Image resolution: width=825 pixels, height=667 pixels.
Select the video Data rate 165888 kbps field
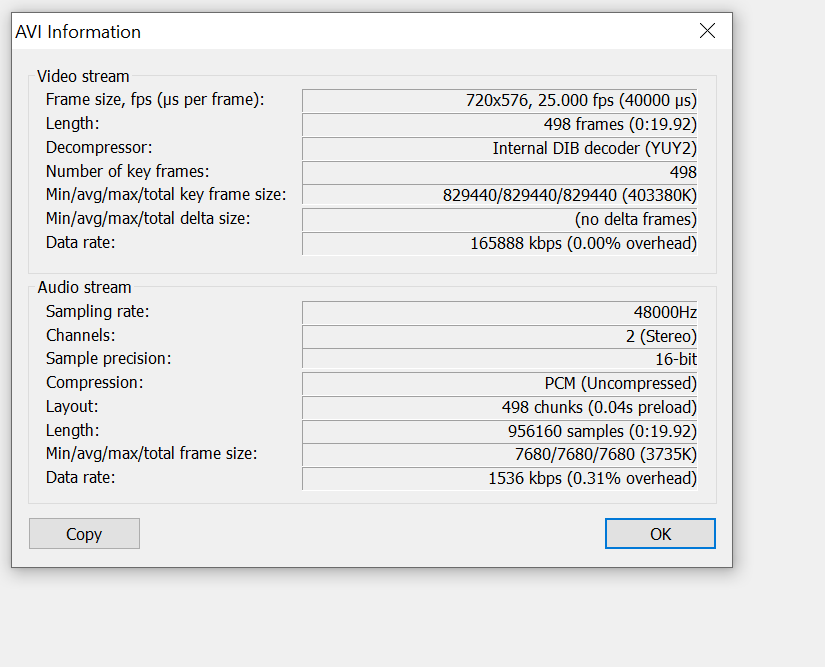(x=500, y=243)
